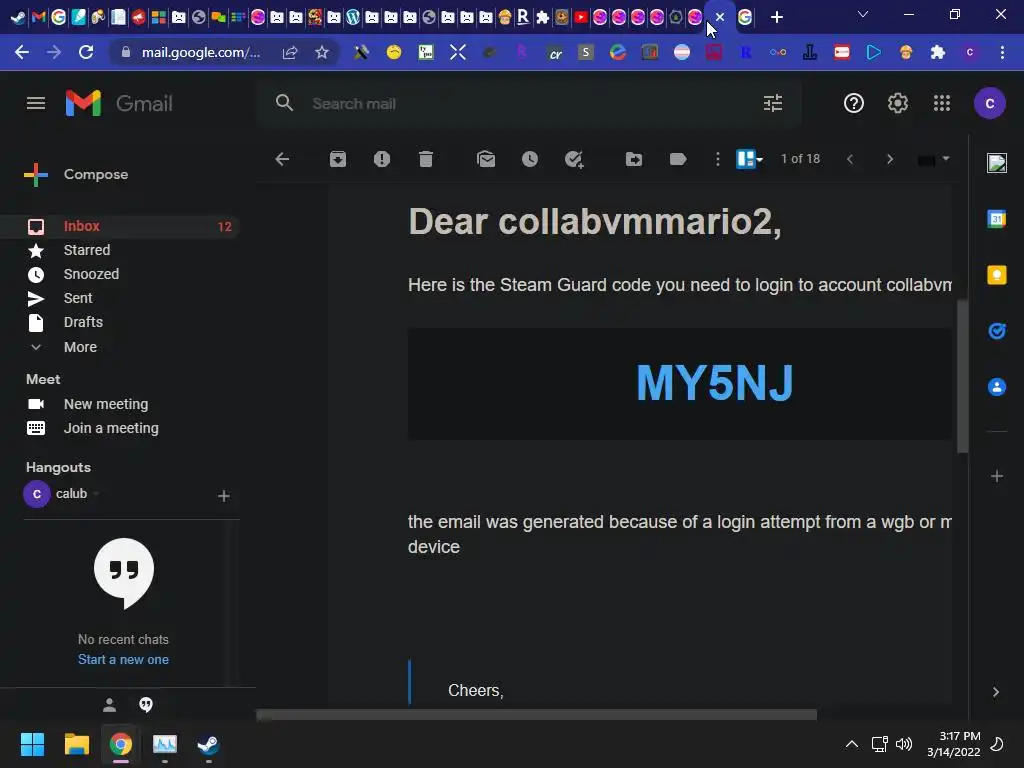Open calub Hangouts status dropdown
The height and width of the screenshot is (768, 1024).
click(96, 494)
